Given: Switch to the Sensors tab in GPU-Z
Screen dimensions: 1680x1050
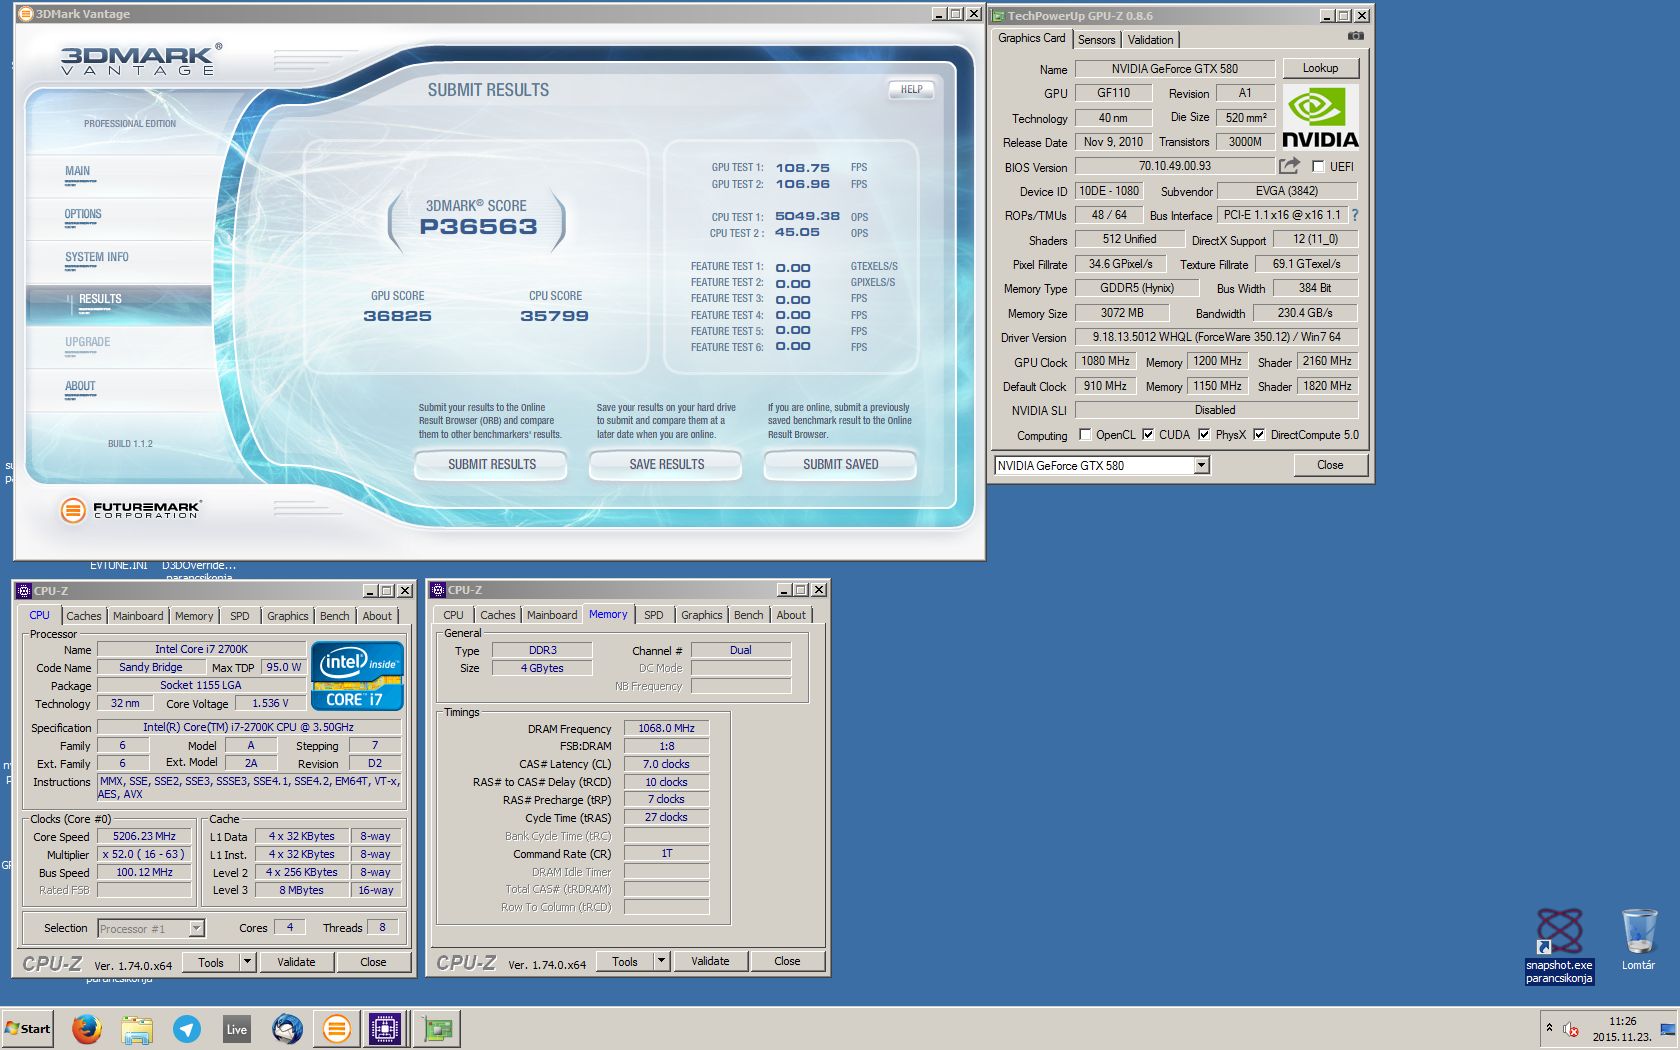Looking at the screenshot, I should coord(1097,40).
